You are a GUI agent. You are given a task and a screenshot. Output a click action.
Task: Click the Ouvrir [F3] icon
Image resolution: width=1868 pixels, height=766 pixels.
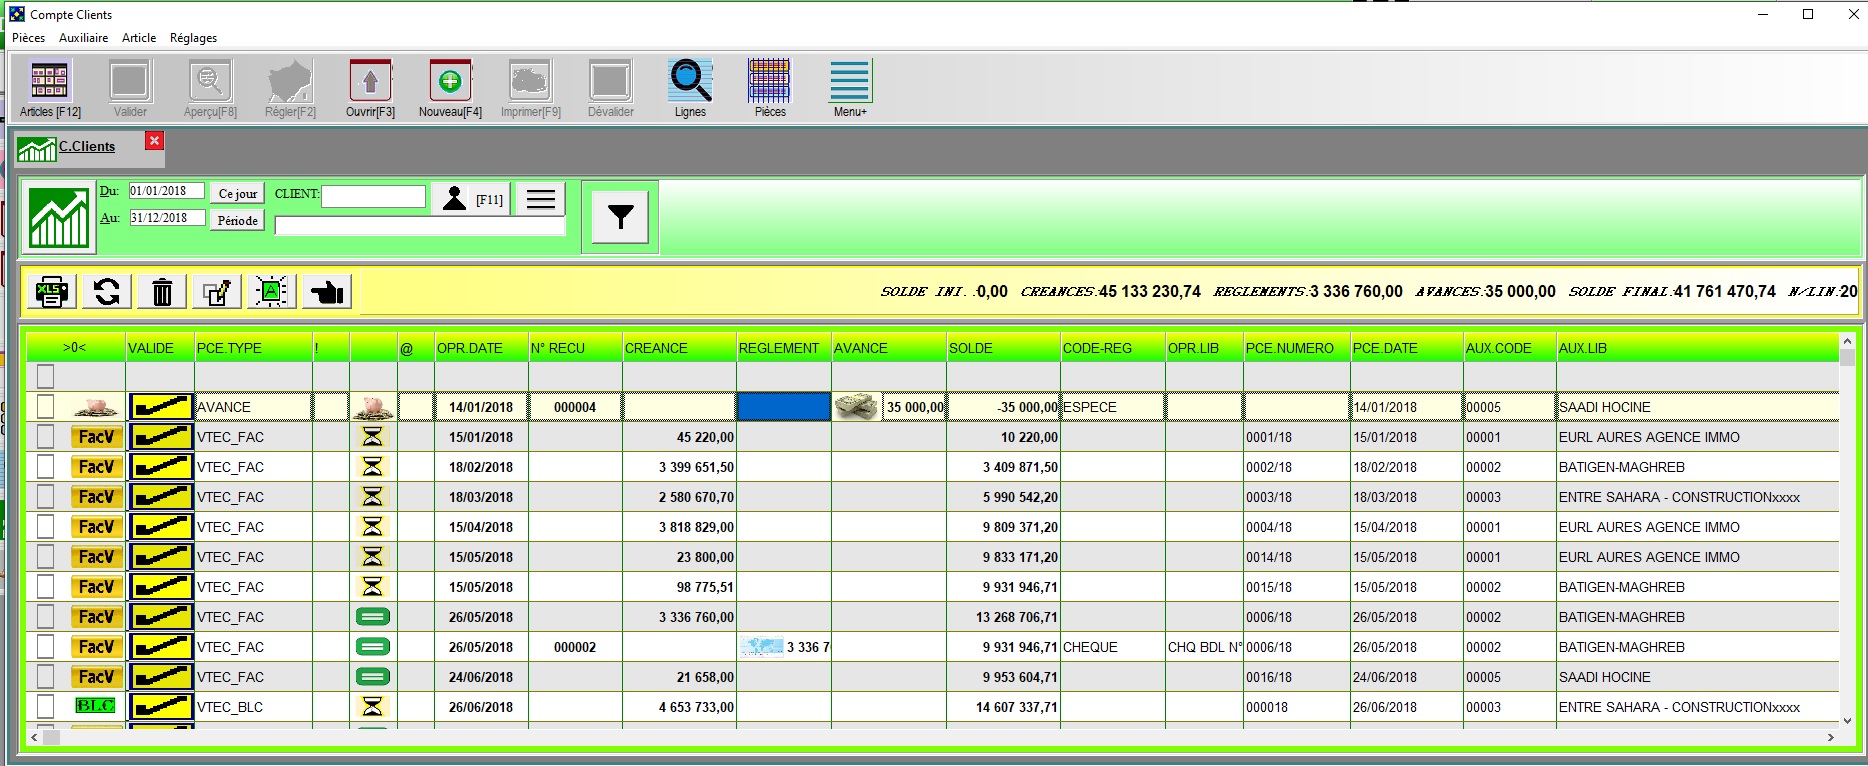(x=370, y=88)
